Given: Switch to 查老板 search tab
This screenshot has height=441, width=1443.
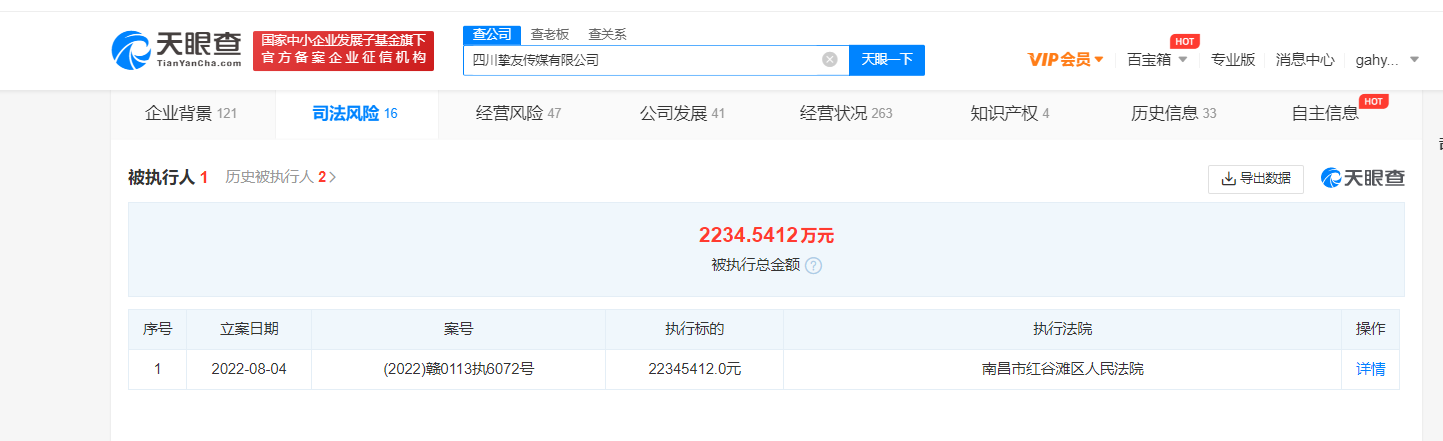Looking at the screenshot, I should pos(549,34).
